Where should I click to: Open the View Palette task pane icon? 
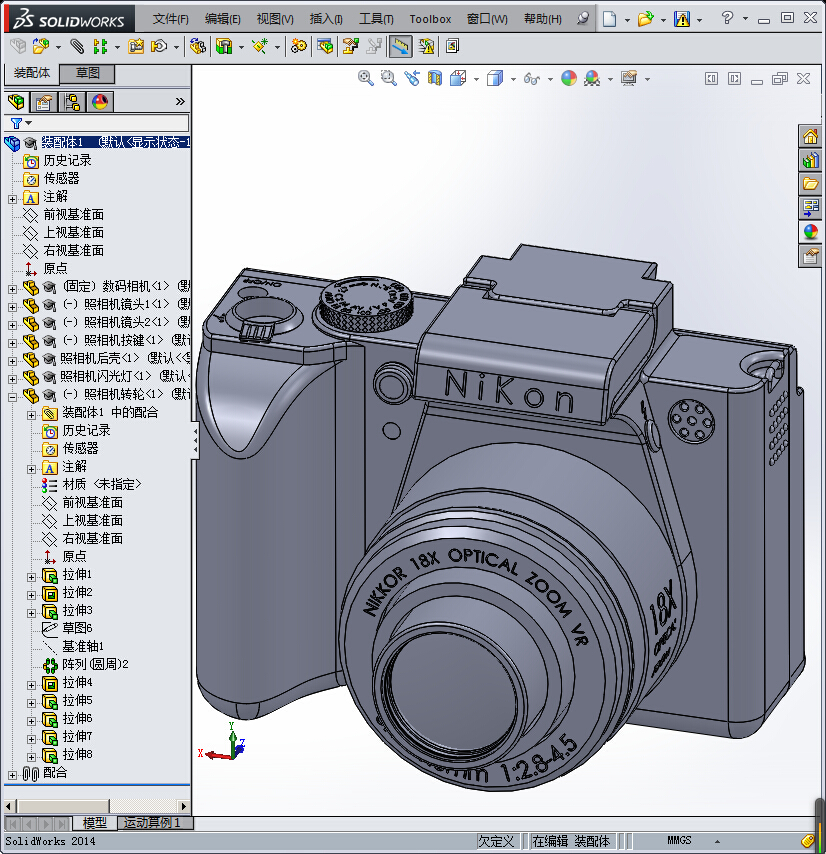810,208
